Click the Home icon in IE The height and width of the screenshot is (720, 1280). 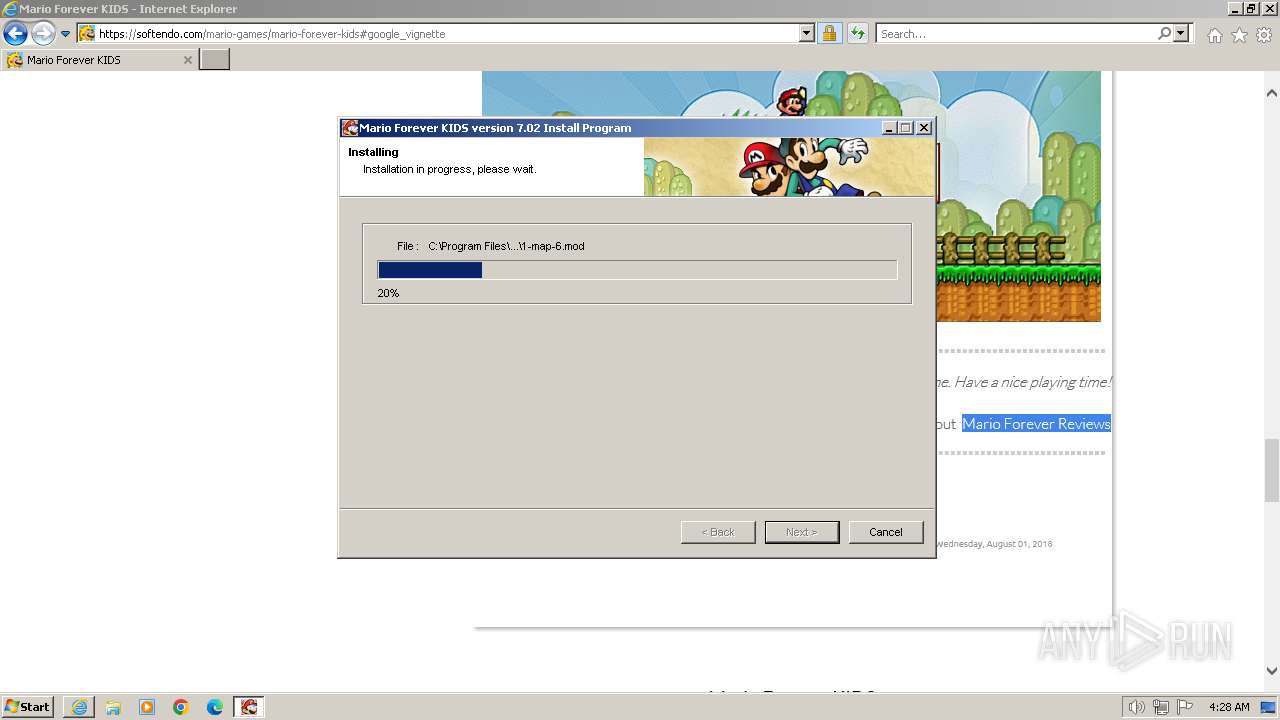click(1214, 35)
